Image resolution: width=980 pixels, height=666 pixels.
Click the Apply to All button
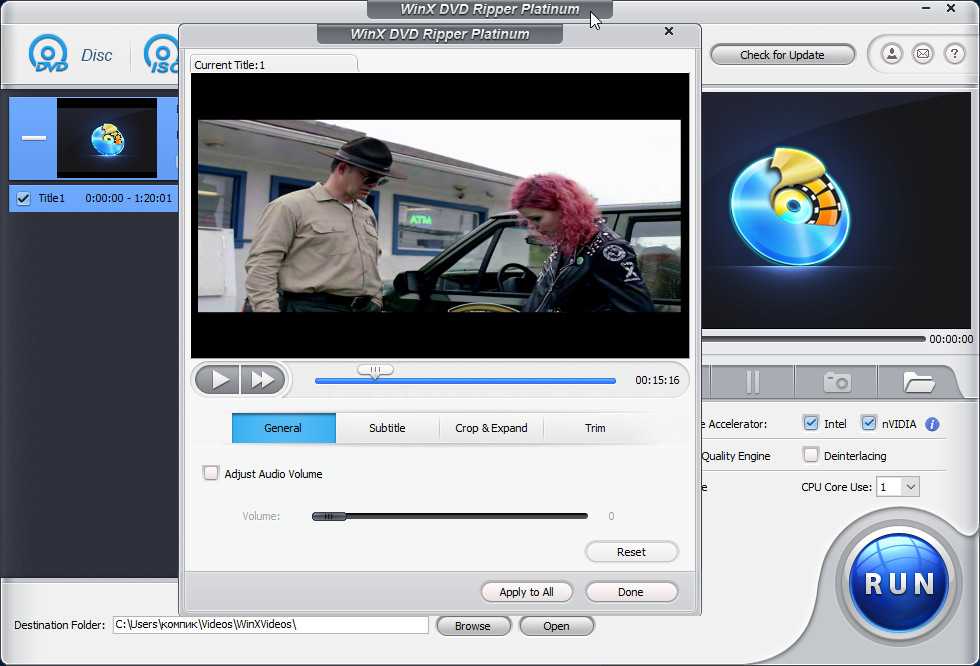[526, 592]
